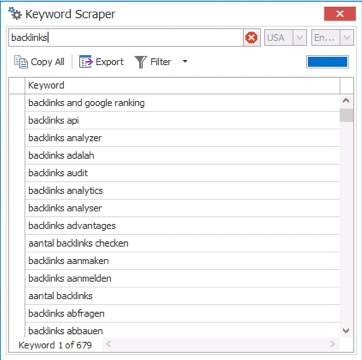Sort by the Keyword column header

point(182,85)
